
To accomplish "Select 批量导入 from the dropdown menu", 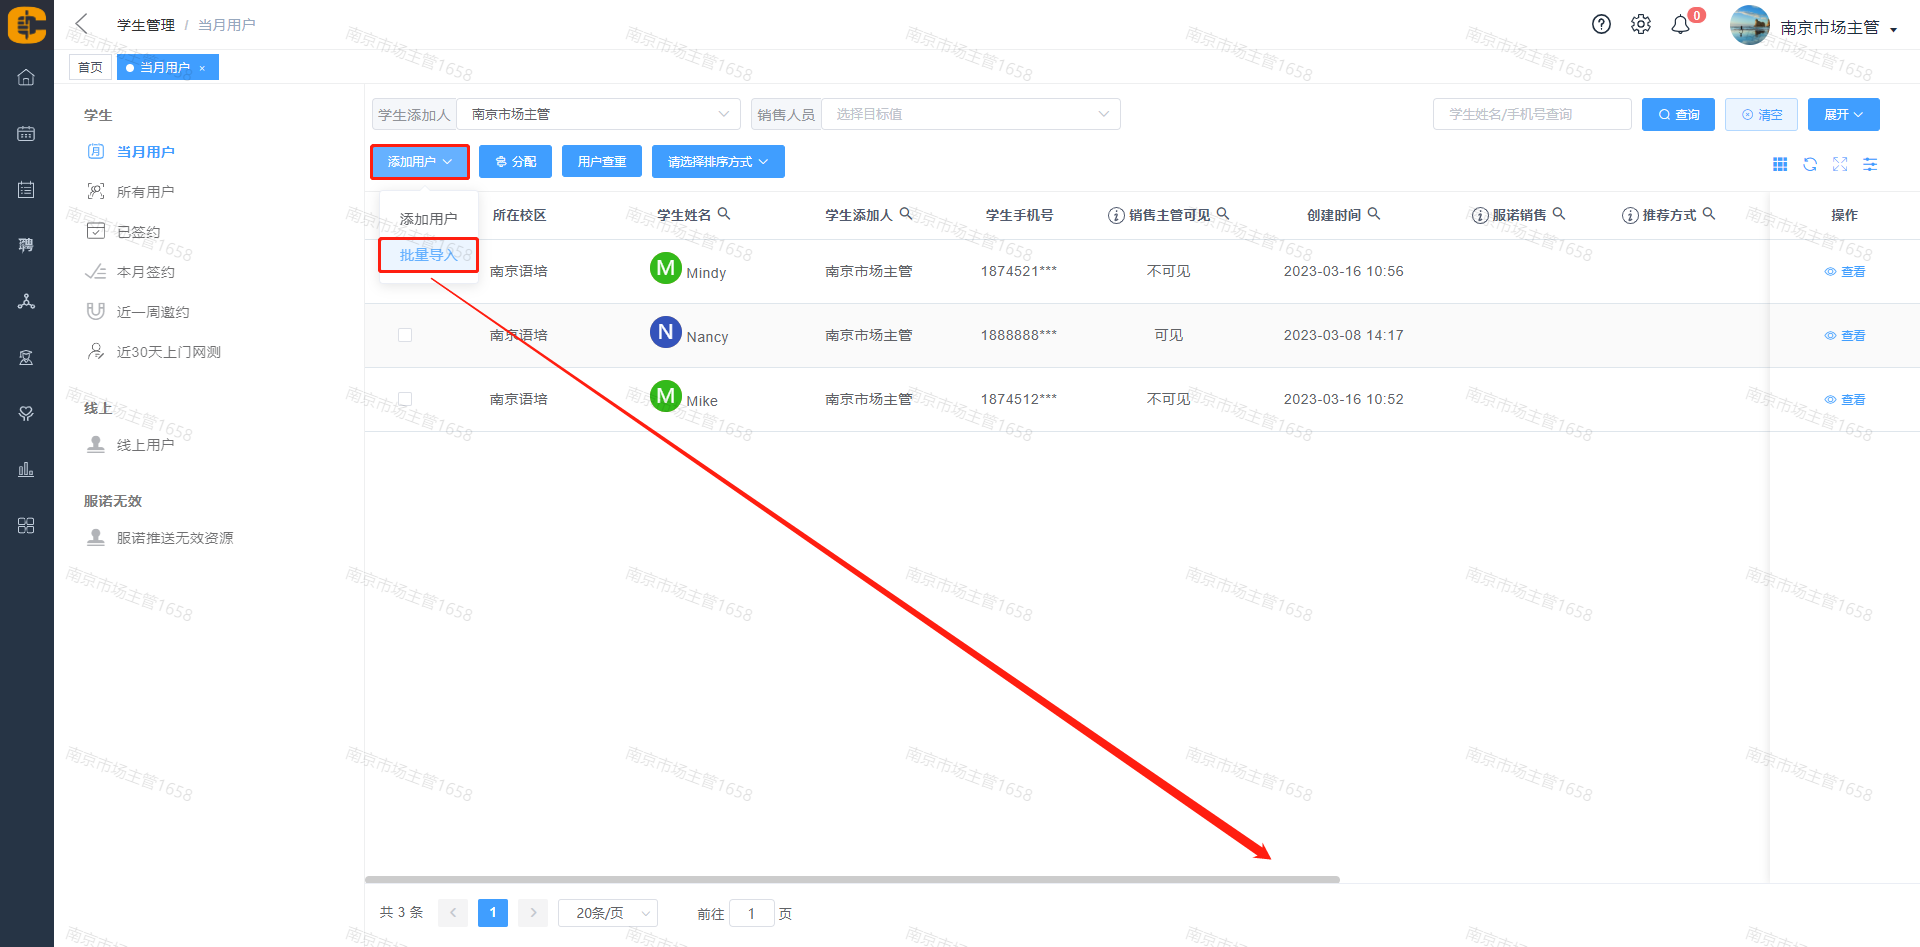I will [428, 255].
